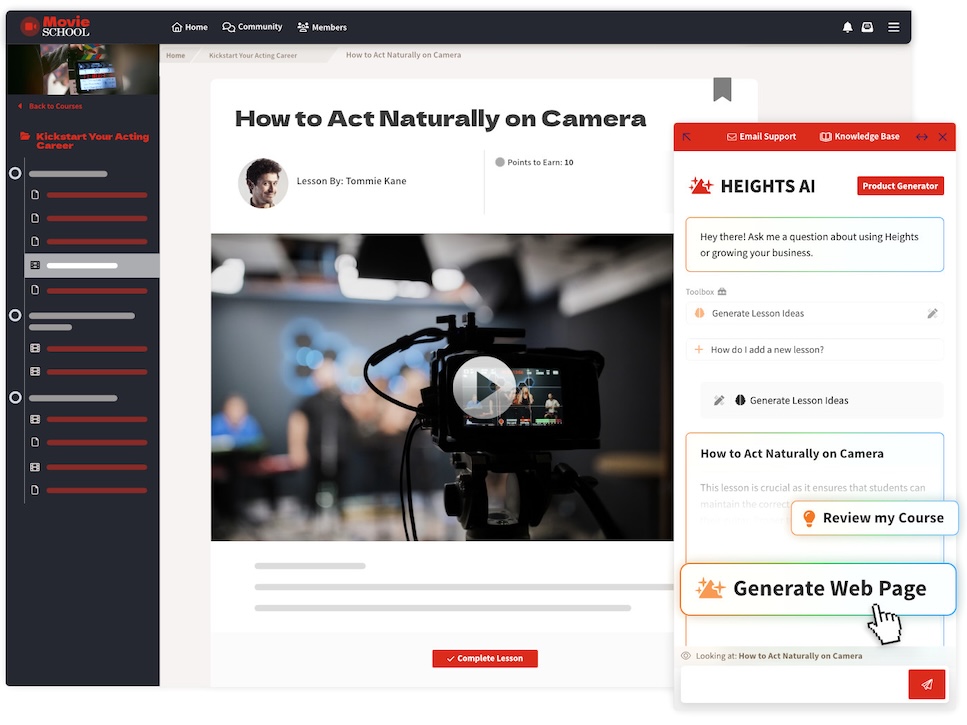Expand the second section circle in sidebar
The image size is (967, 725).
(15, 316)
